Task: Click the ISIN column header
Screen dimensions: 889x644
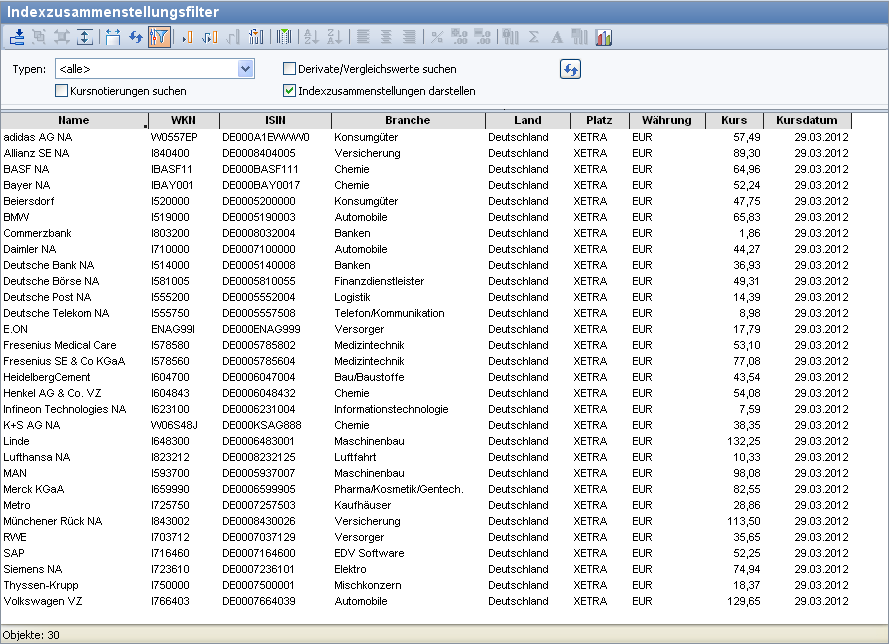Action: coord(275,121)
